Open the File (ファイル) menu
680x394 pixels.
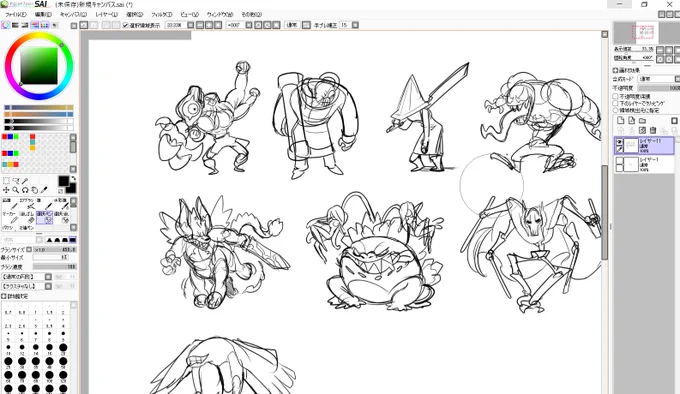click(15, 14)
